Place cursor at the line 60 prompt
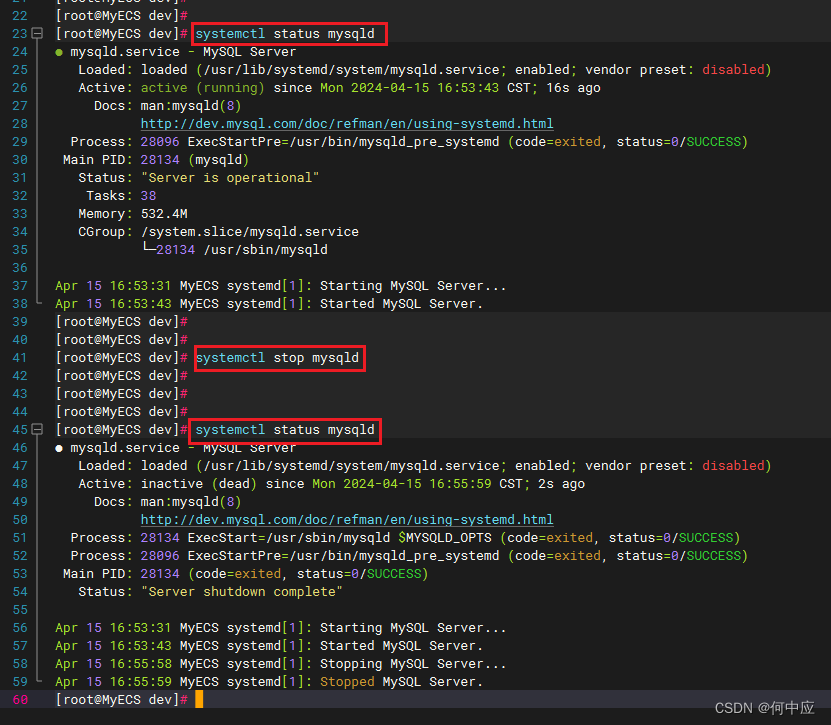 (x=199, y=700)
